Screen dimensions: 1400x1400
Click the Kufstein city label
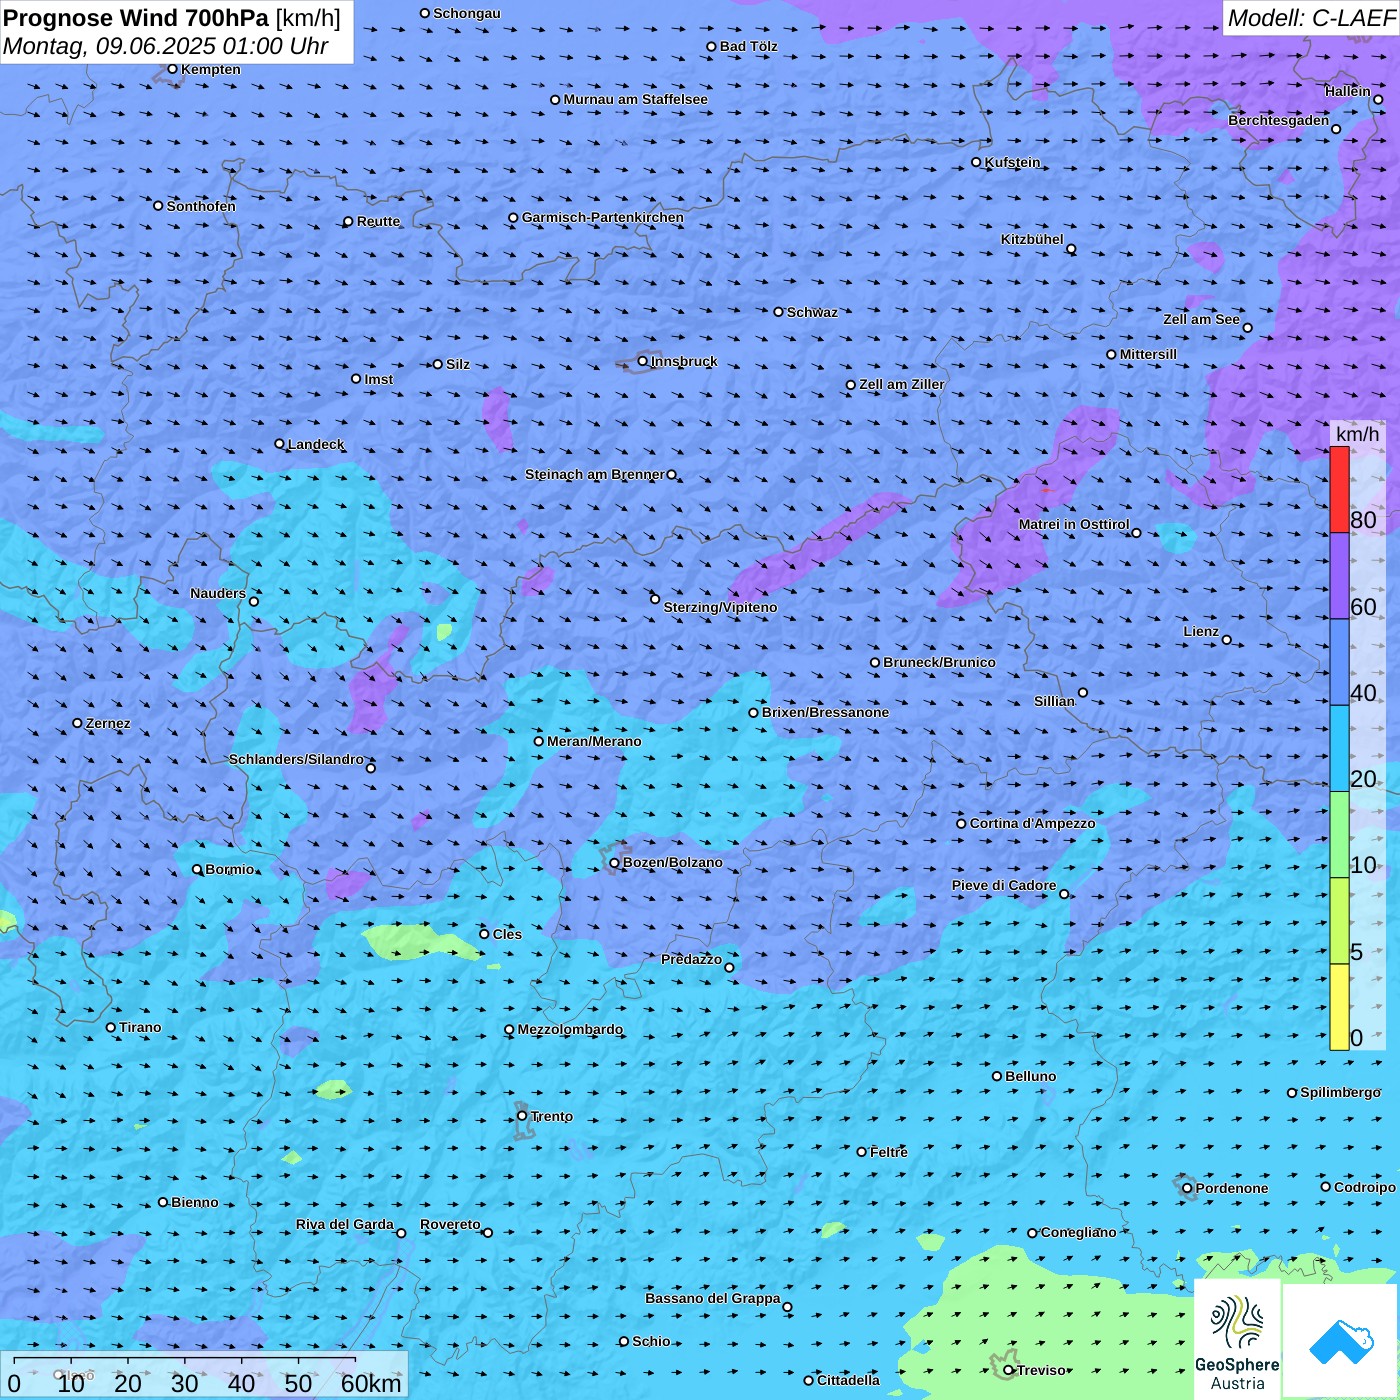[x=1012, y=162]
